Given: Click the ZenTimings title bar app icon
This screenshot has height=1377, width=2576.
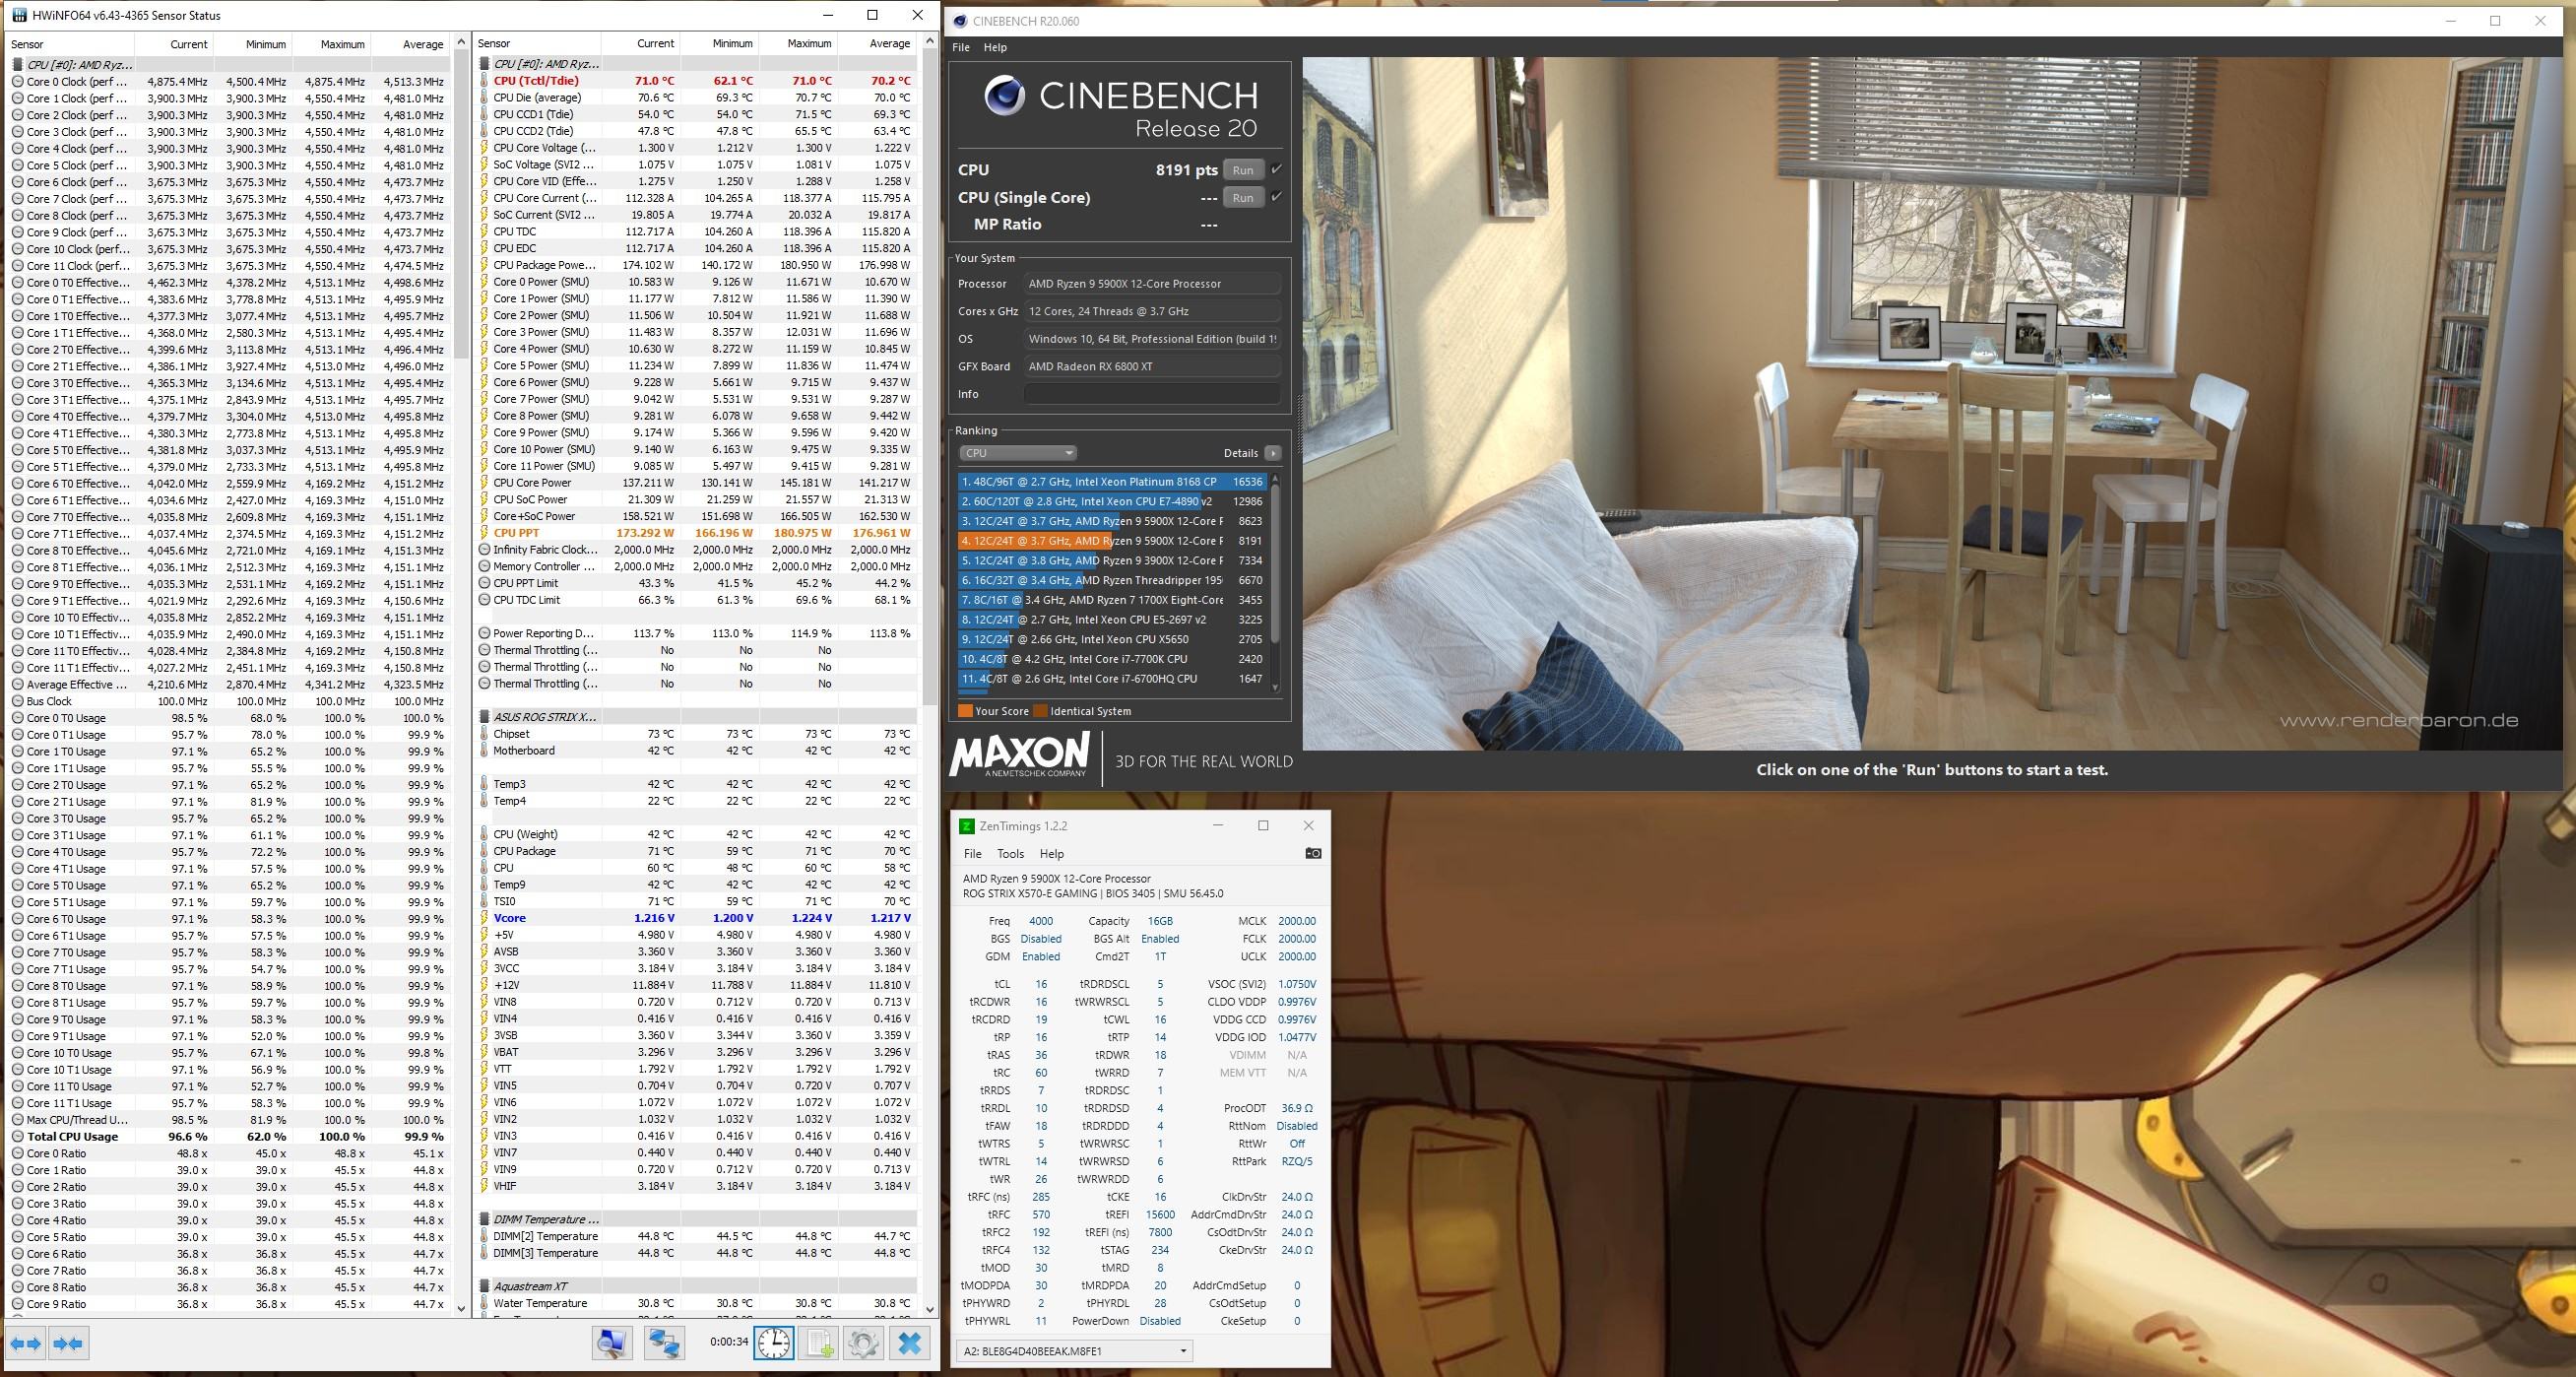Looking at the screenshot, I should point(966,826).
